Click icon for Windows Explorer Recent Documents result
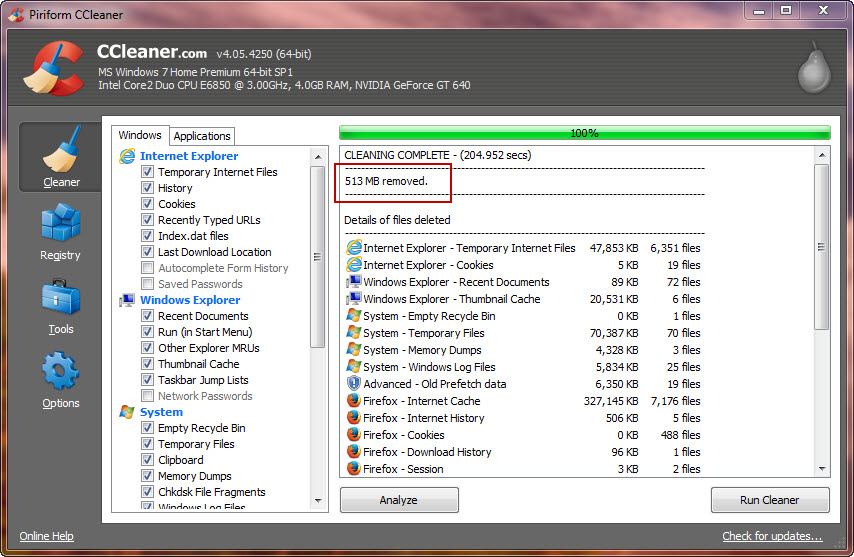 [354, 281]
